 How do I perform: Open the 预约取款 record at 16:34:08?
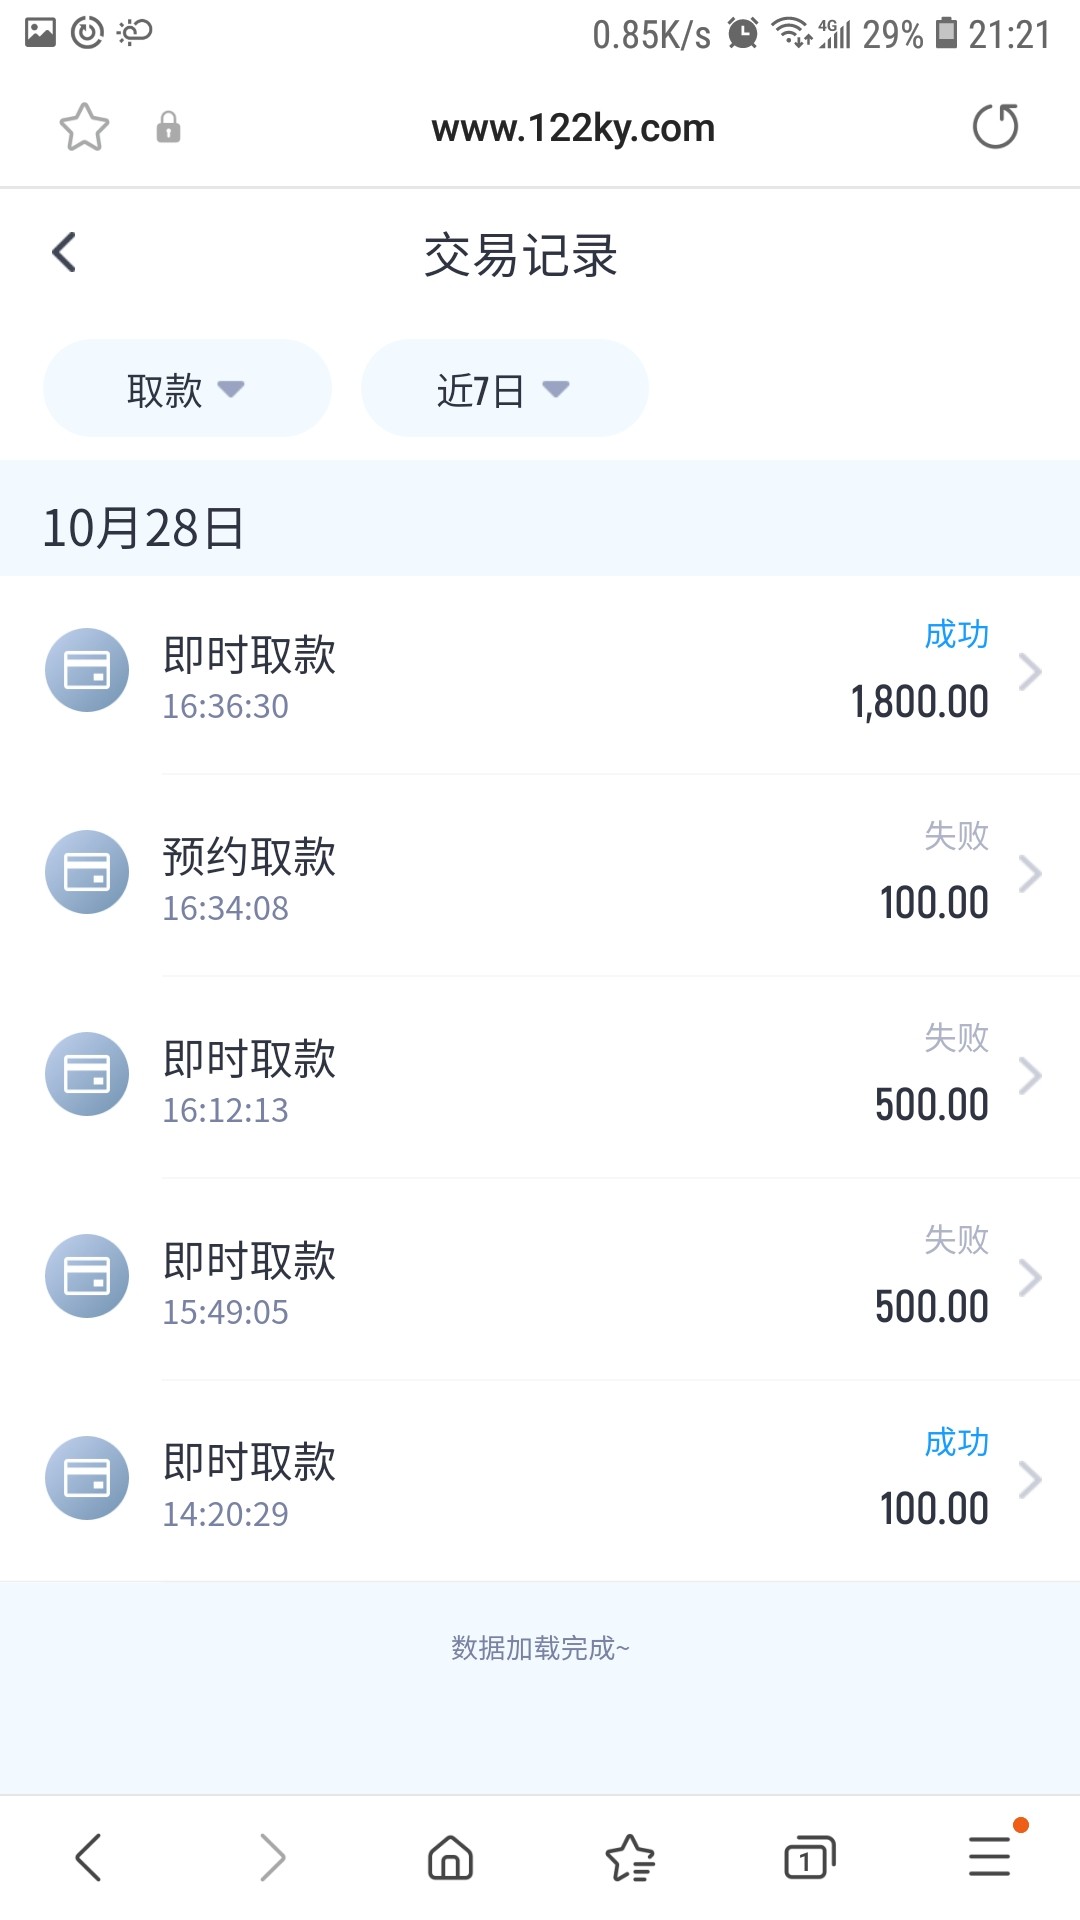(x=540, y=875)
